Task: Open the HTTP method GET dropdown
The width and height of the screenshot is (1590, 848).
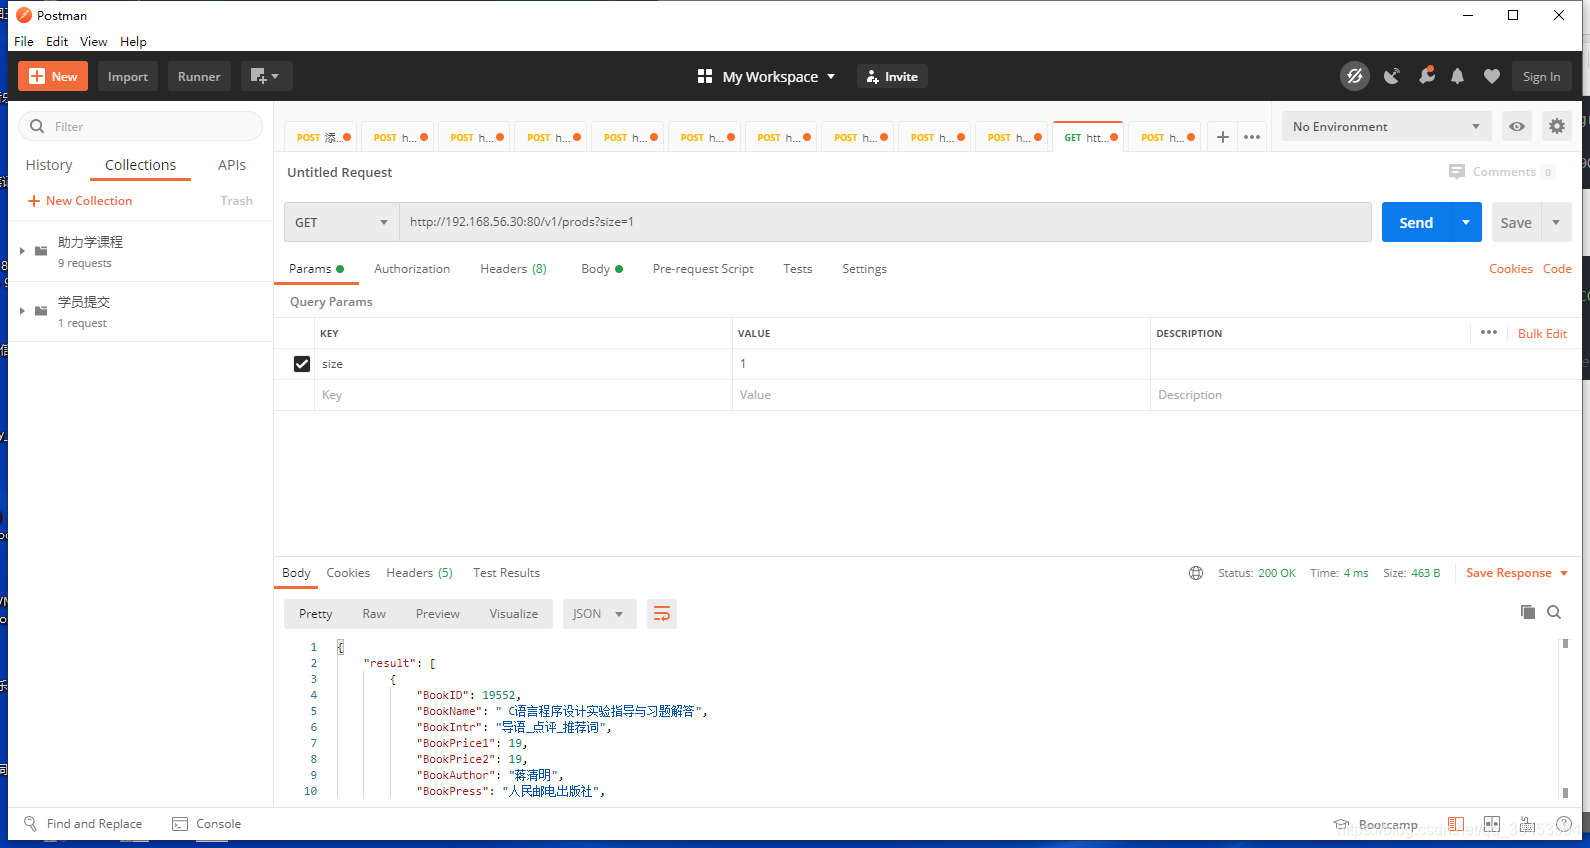Action: (342, 222)
